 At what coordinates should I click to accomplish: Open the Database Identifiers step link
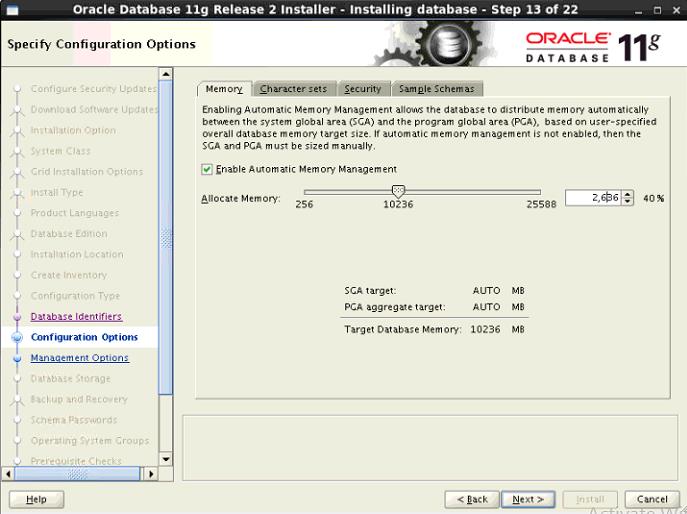pos(76,316)
